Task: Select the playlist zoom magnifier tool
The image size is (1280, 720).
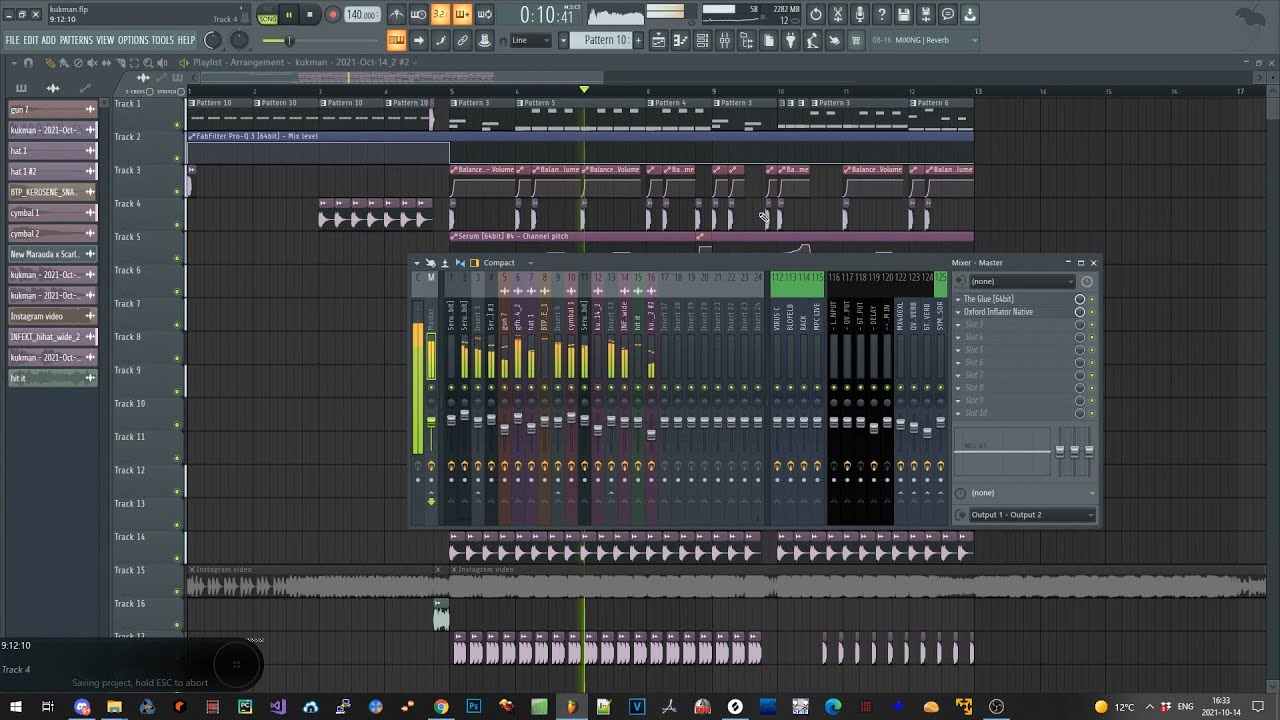Action: [146, 63]
